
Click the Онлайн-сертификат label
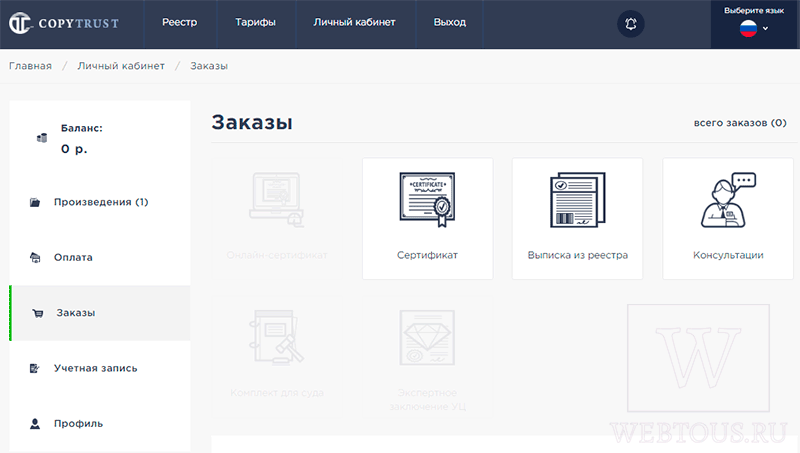point(277,255)
